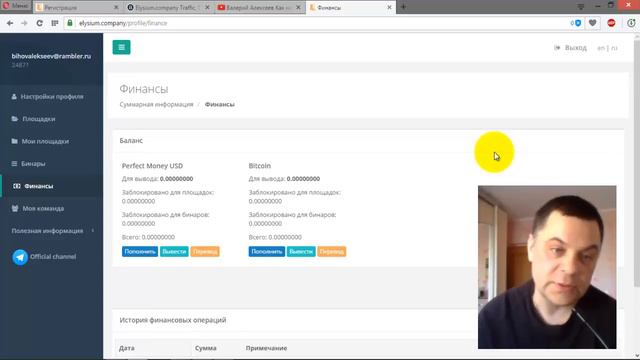
Task: Close the Регистрация tab
Action: point(116,7)
